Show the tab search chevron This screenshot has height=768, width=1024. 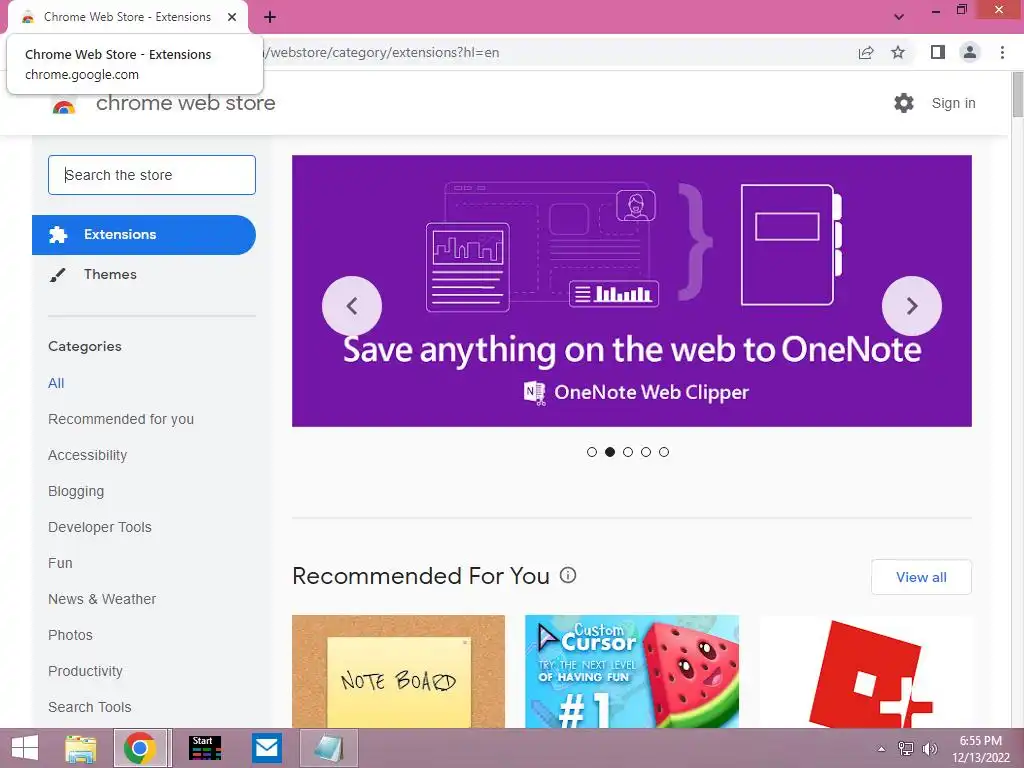899,17
